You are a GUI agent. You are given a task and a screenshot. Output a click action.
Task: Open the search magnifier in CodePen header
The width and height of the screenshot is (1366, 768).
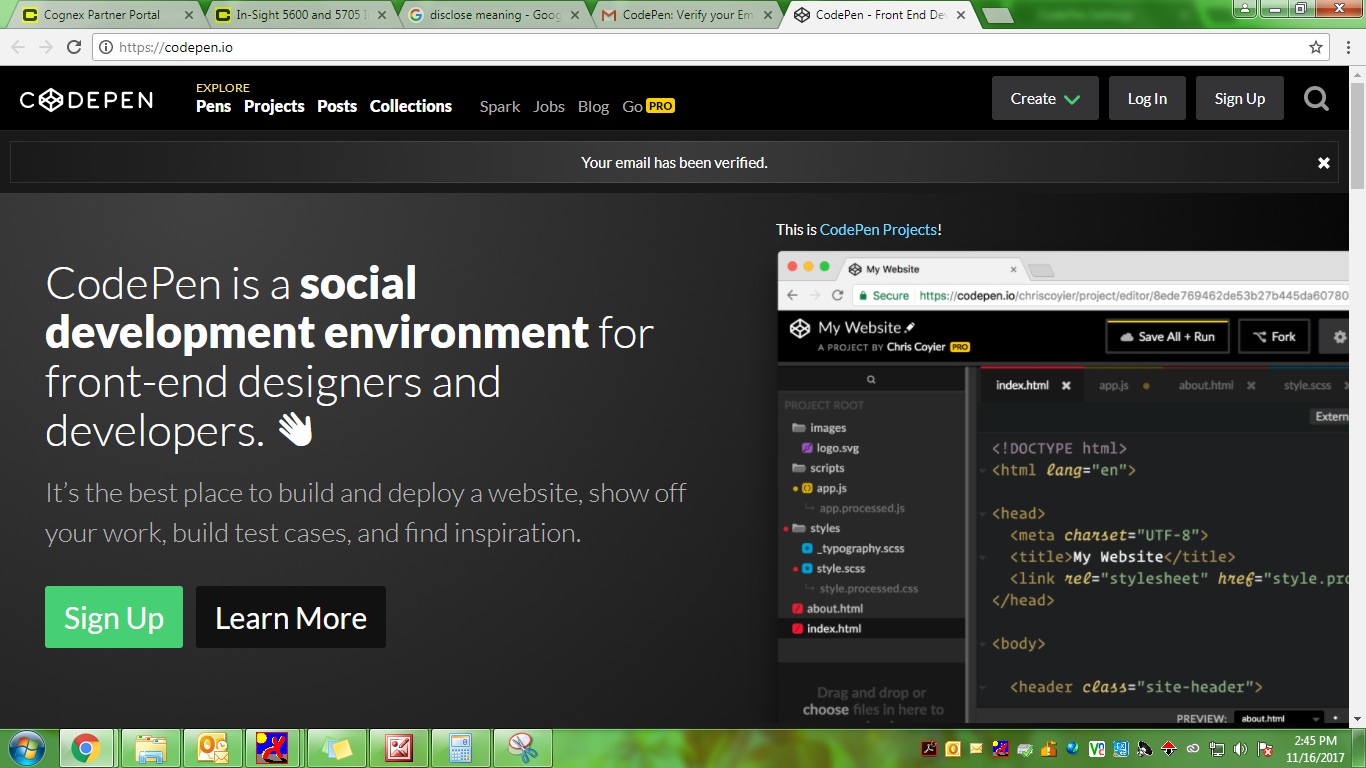click(1317, 98)
